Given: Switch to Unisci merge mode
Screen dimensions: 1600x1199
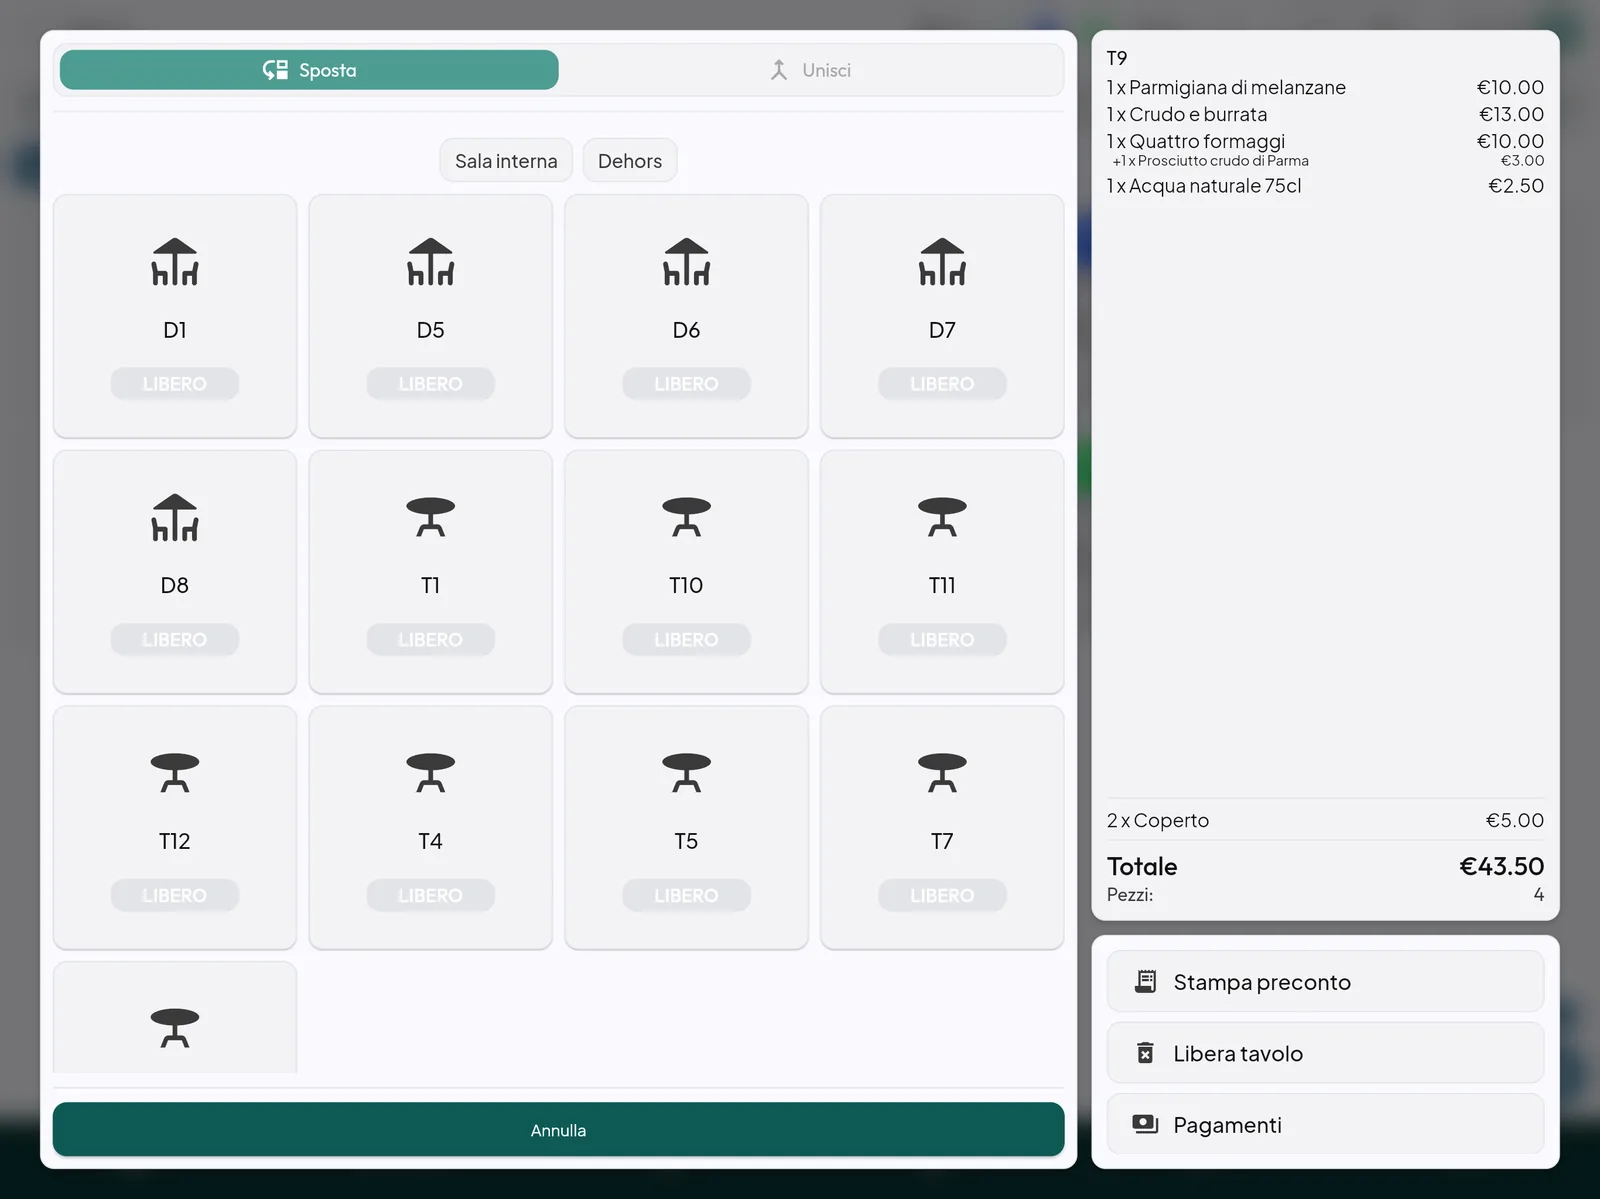Looking at the screenshot, I should pos(810,70).
